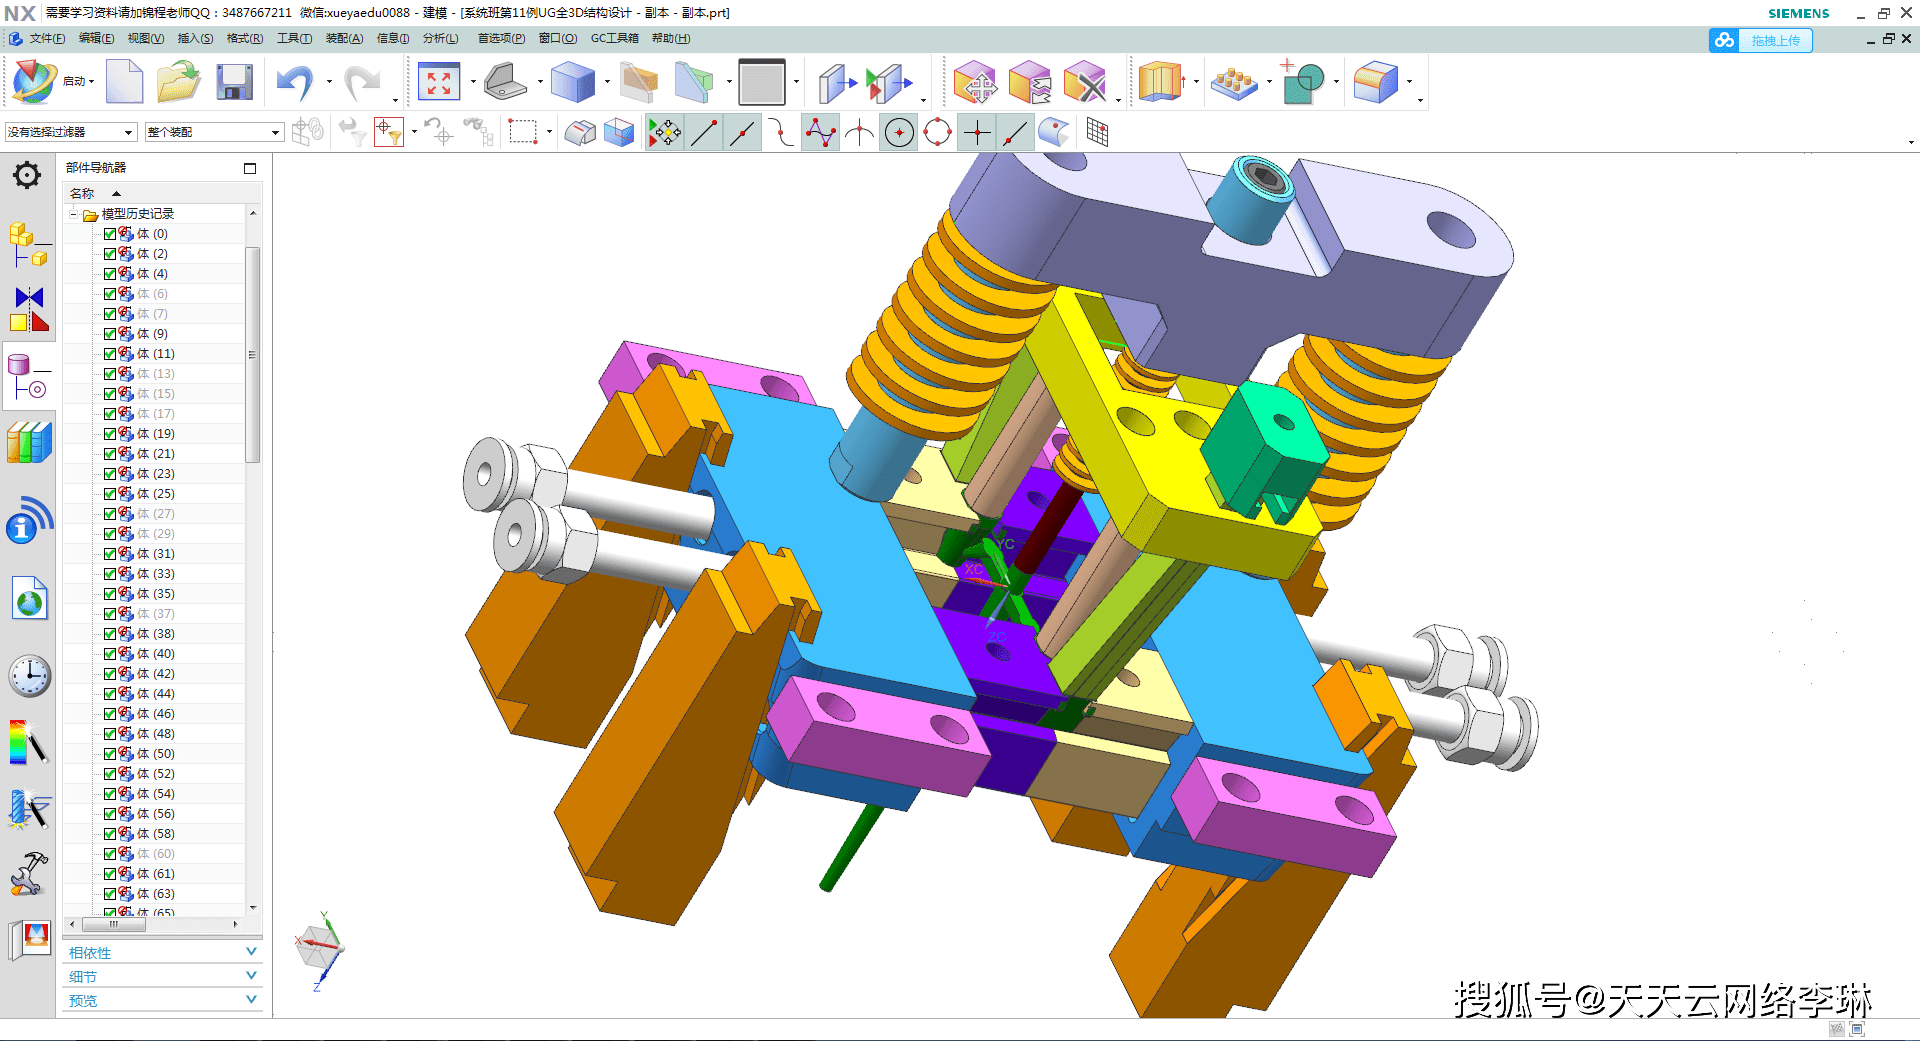
Task: Save the part with the floppy disk icon
Action: click(234, 82)
